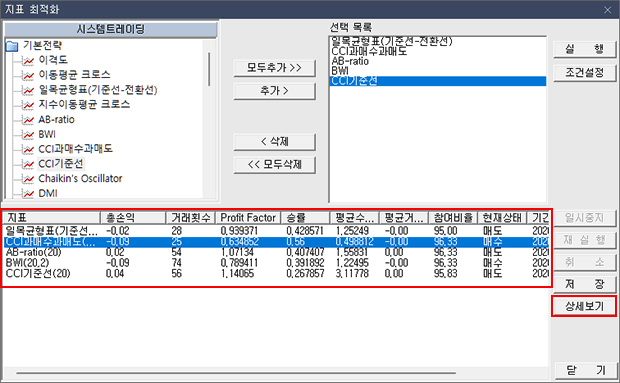Click the 기본전략 folder label
The width and height of the screenshot is (620, 383).
[42, 45]
